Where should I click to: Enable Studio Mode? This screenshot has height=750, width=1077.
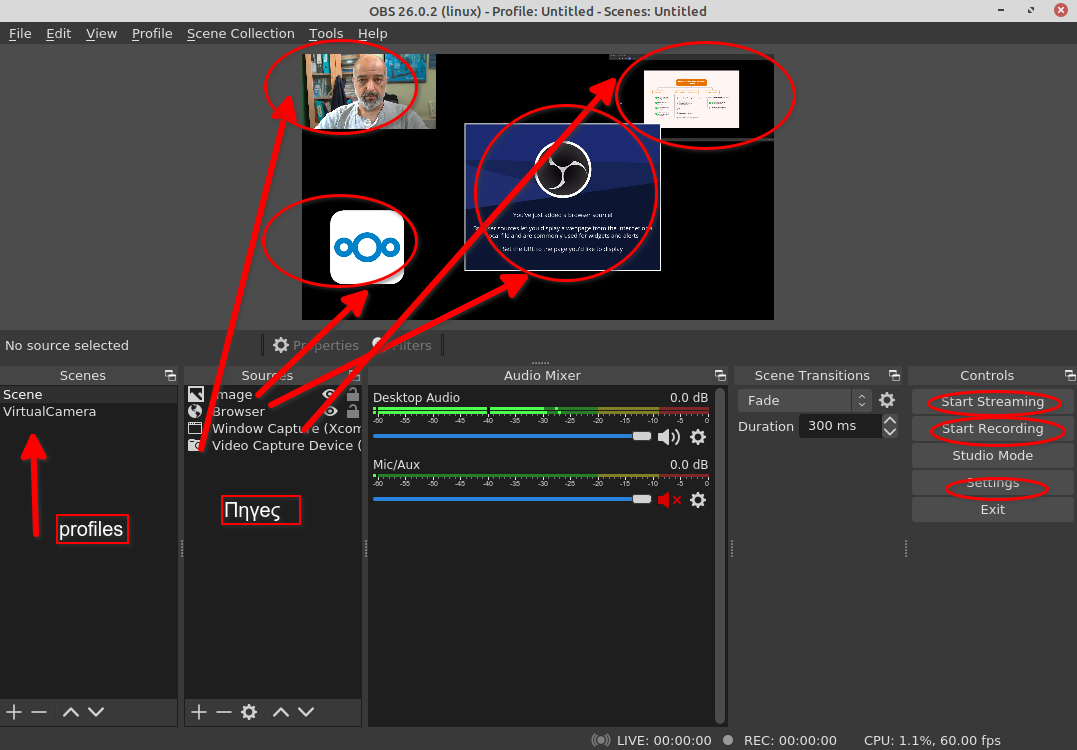993,455
